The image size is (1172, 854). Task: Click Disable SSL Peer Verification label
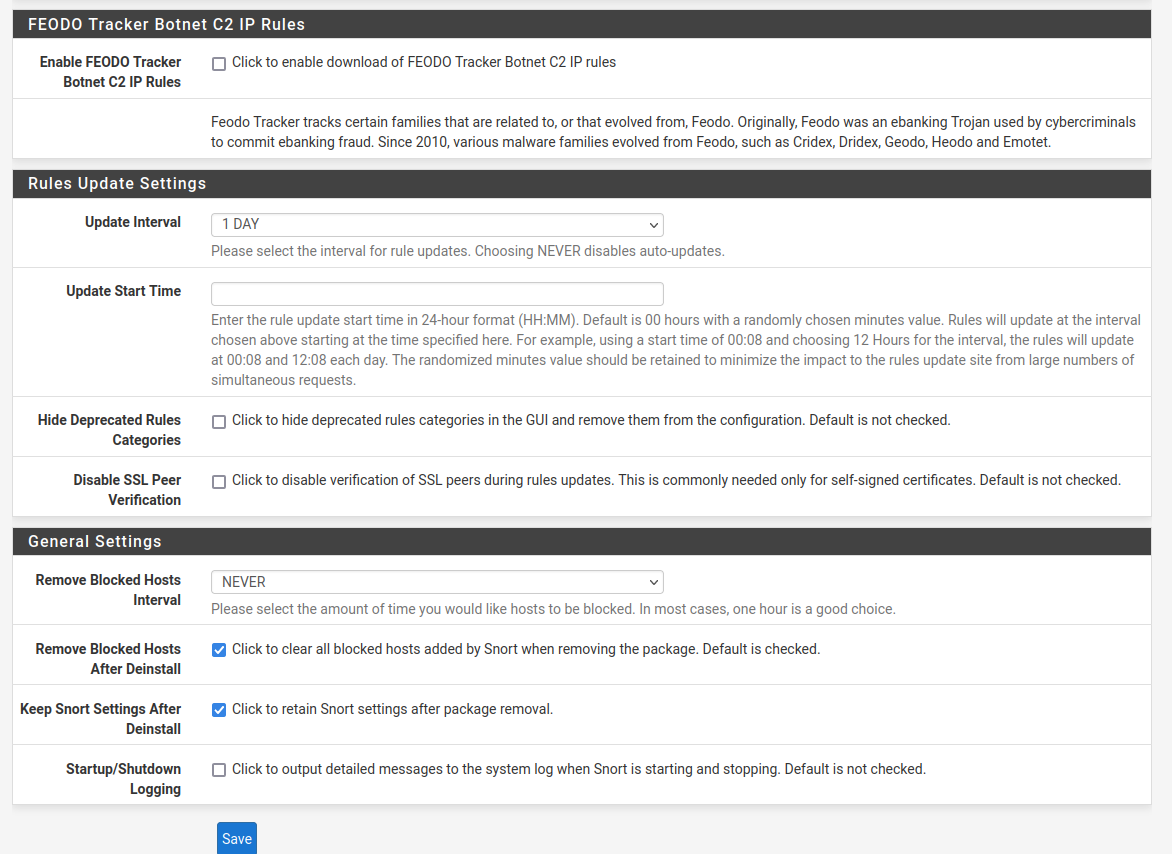point(127,489)
